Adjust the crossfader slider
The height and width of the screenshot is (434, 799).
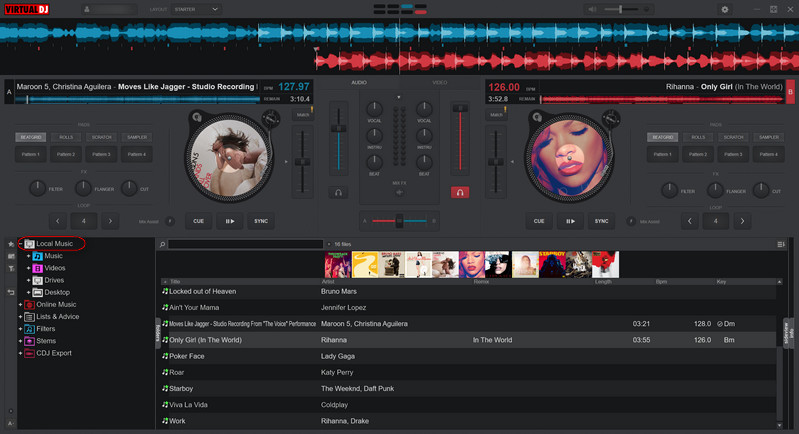(x=400, y=221)
